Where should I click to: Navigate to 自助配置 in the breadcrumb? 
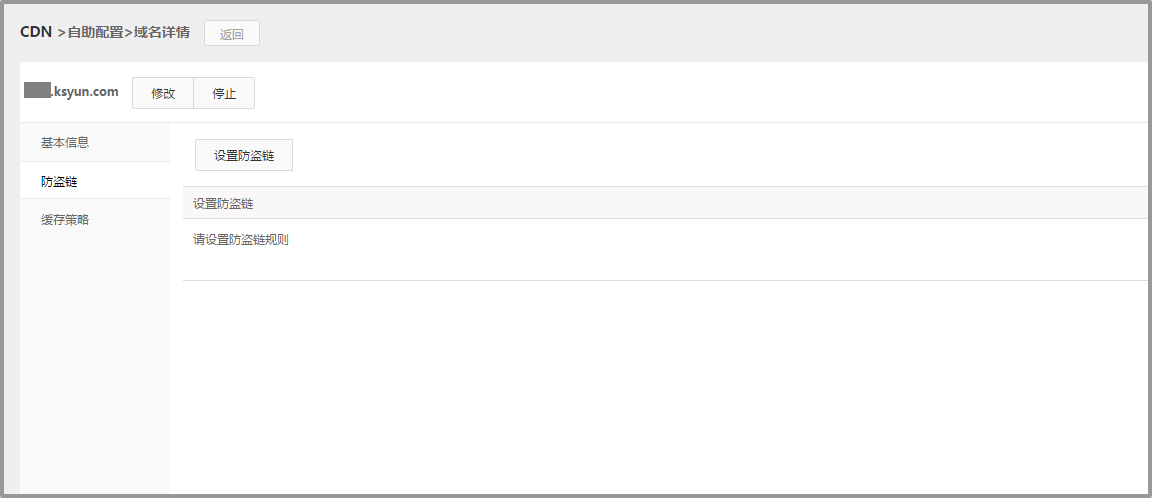pos(95,33)
